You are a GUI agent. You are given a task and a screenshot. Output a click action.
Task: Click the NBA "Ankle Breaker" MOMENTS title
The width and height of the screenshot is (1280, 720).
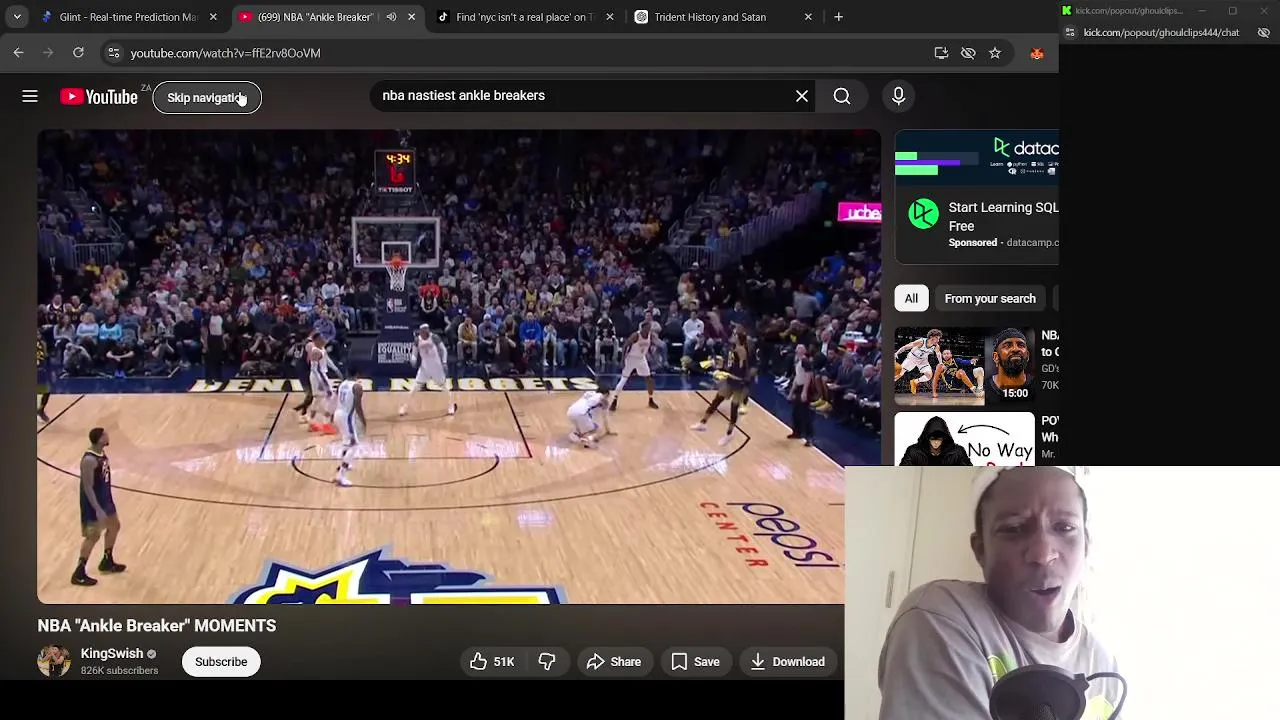click(157, 625)
